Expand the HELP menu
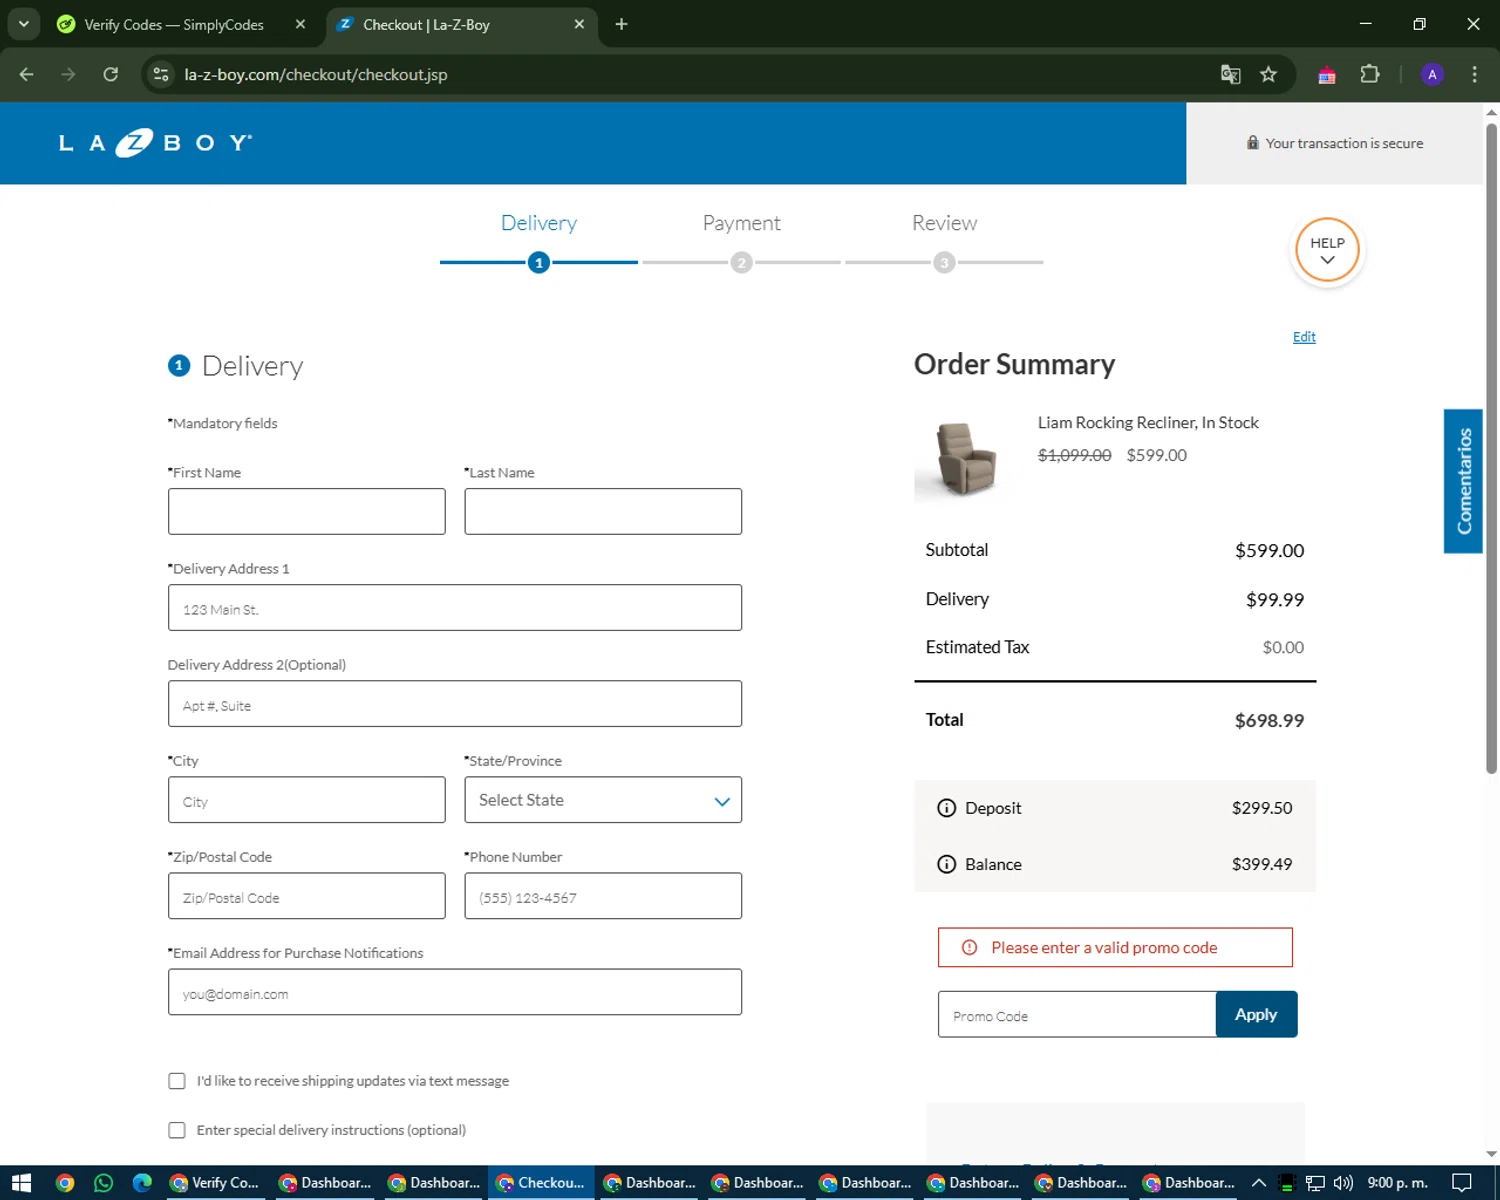The width and height of the screenshot is (1500, 1200). pos(1327,251)
